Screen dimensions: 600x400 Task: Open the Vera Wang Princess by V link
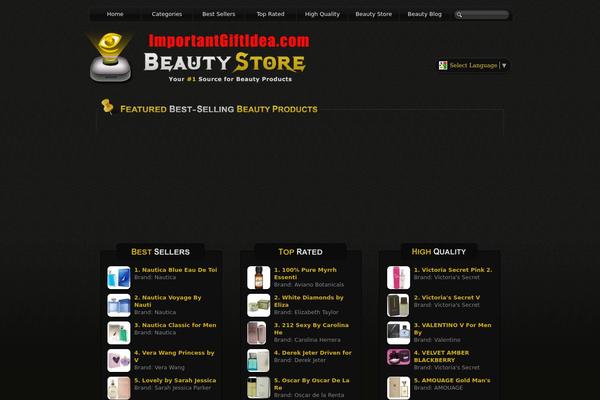(x=174, y=356)
